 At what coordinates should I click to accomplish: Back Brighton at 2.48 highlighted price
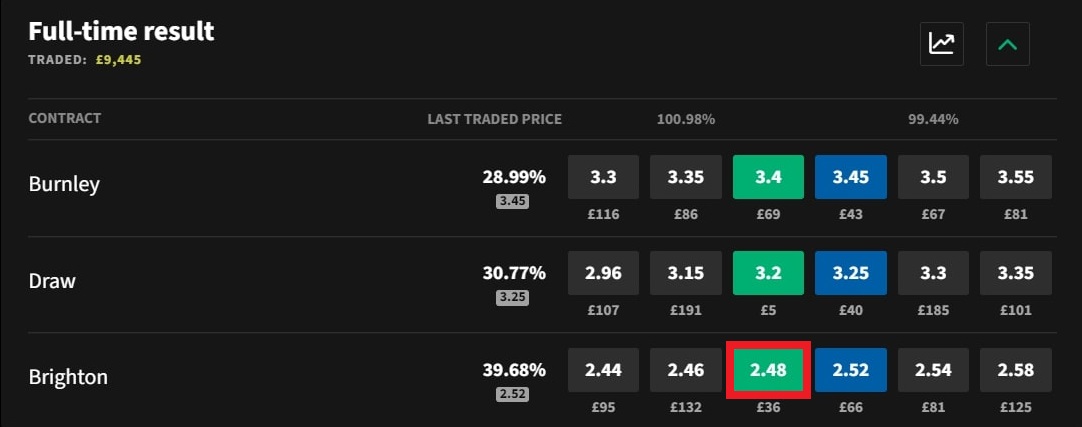coord(768,370)
